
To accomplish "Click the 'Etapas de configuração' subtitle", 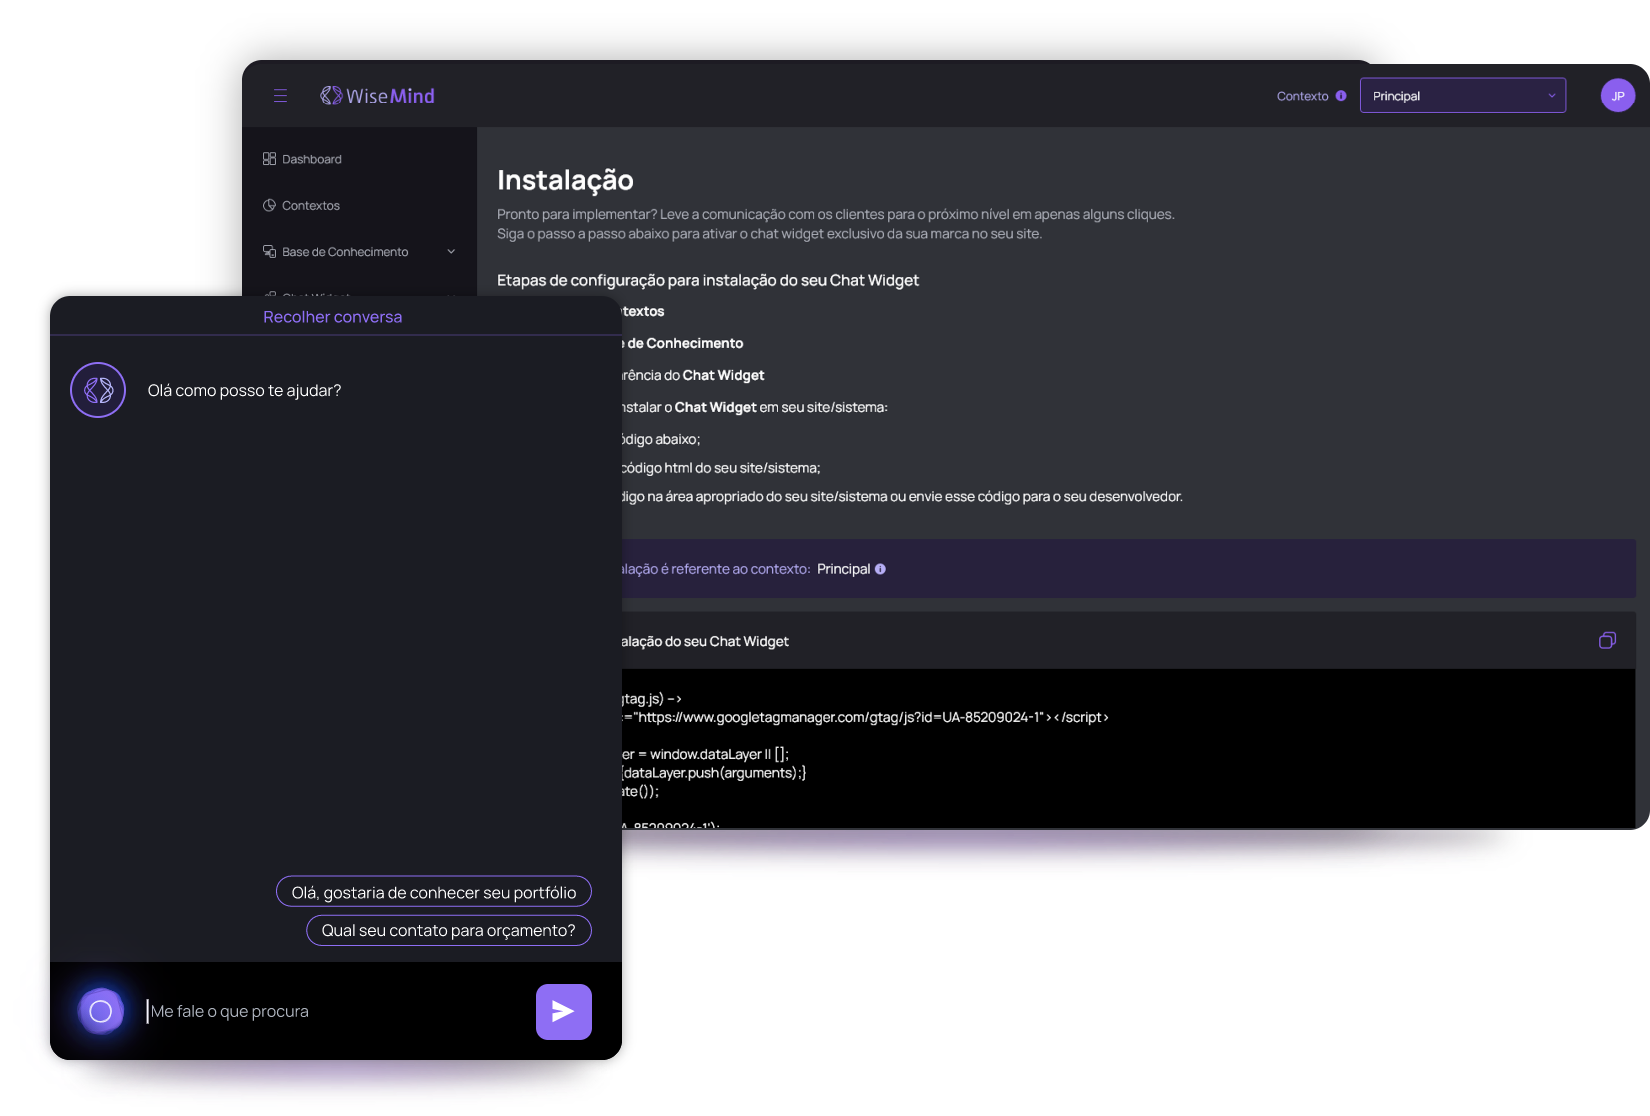I will (x=708, y=280).
